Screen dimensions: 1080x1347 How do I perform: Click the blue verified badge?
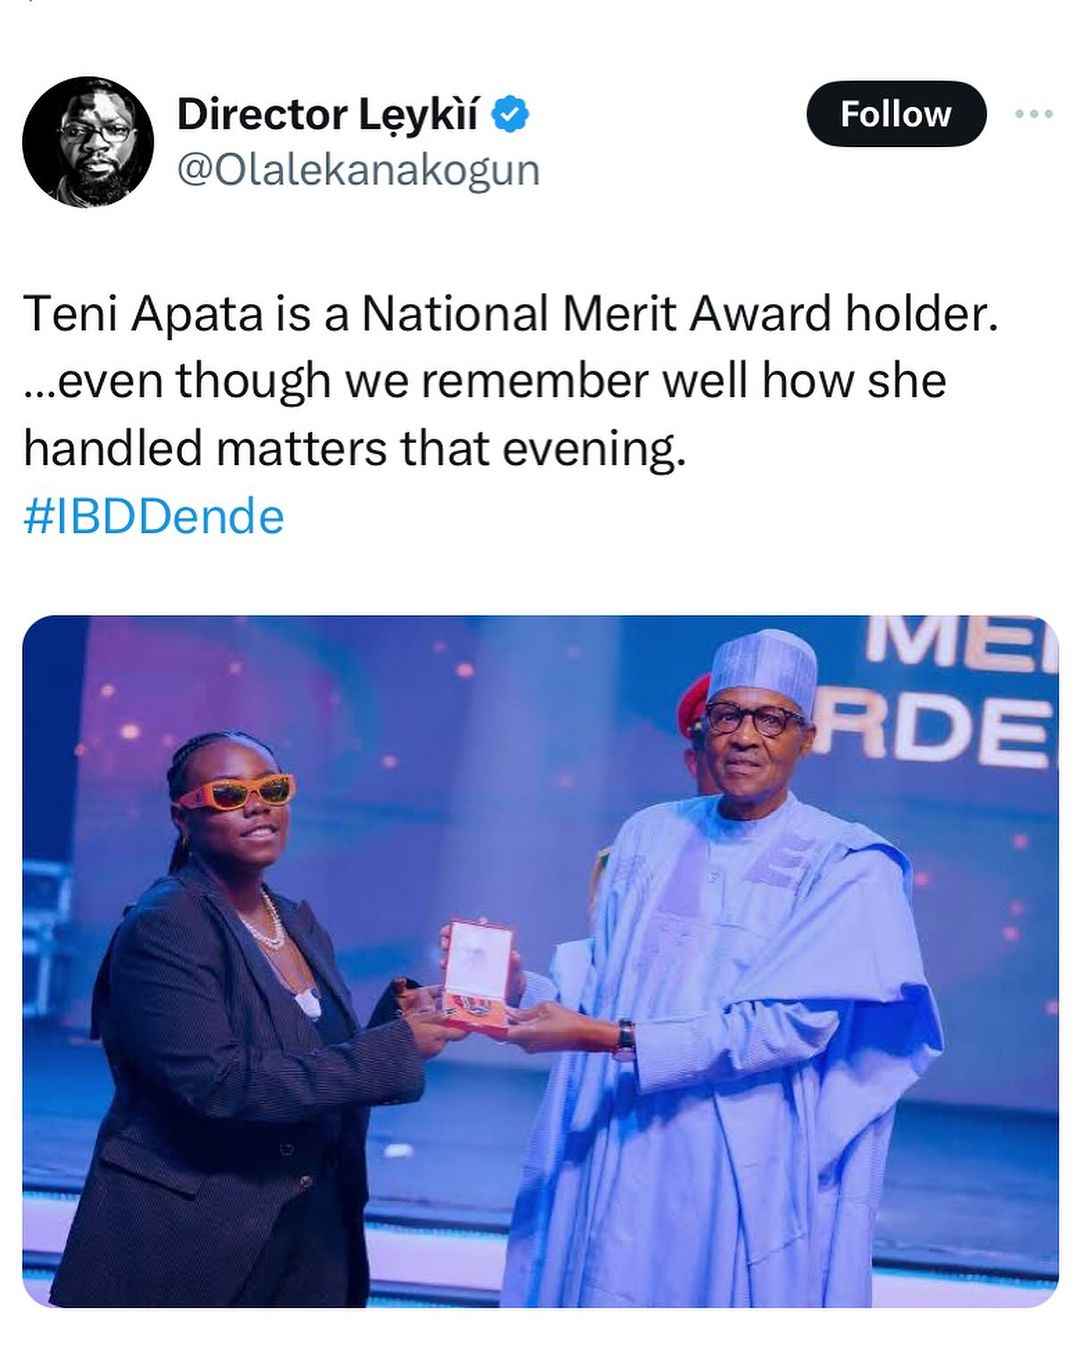[x=511, y=116]
